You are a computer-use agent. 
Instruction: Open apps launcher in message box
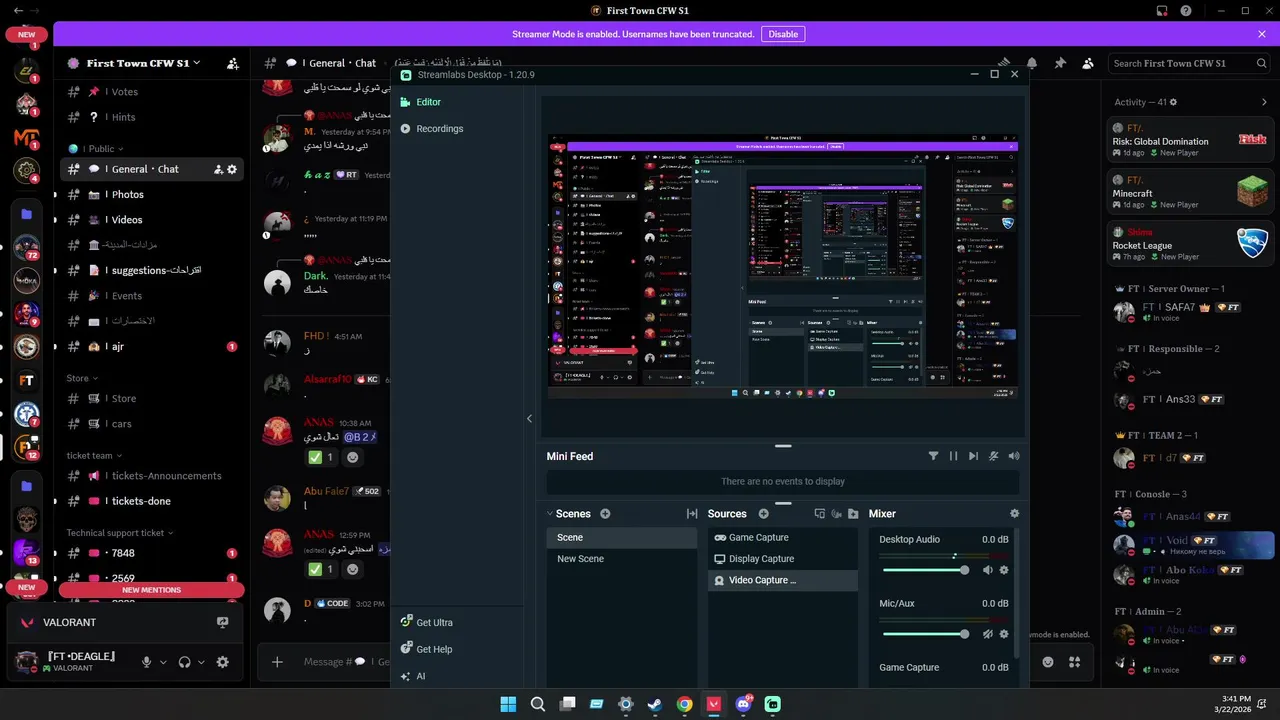1075,662
